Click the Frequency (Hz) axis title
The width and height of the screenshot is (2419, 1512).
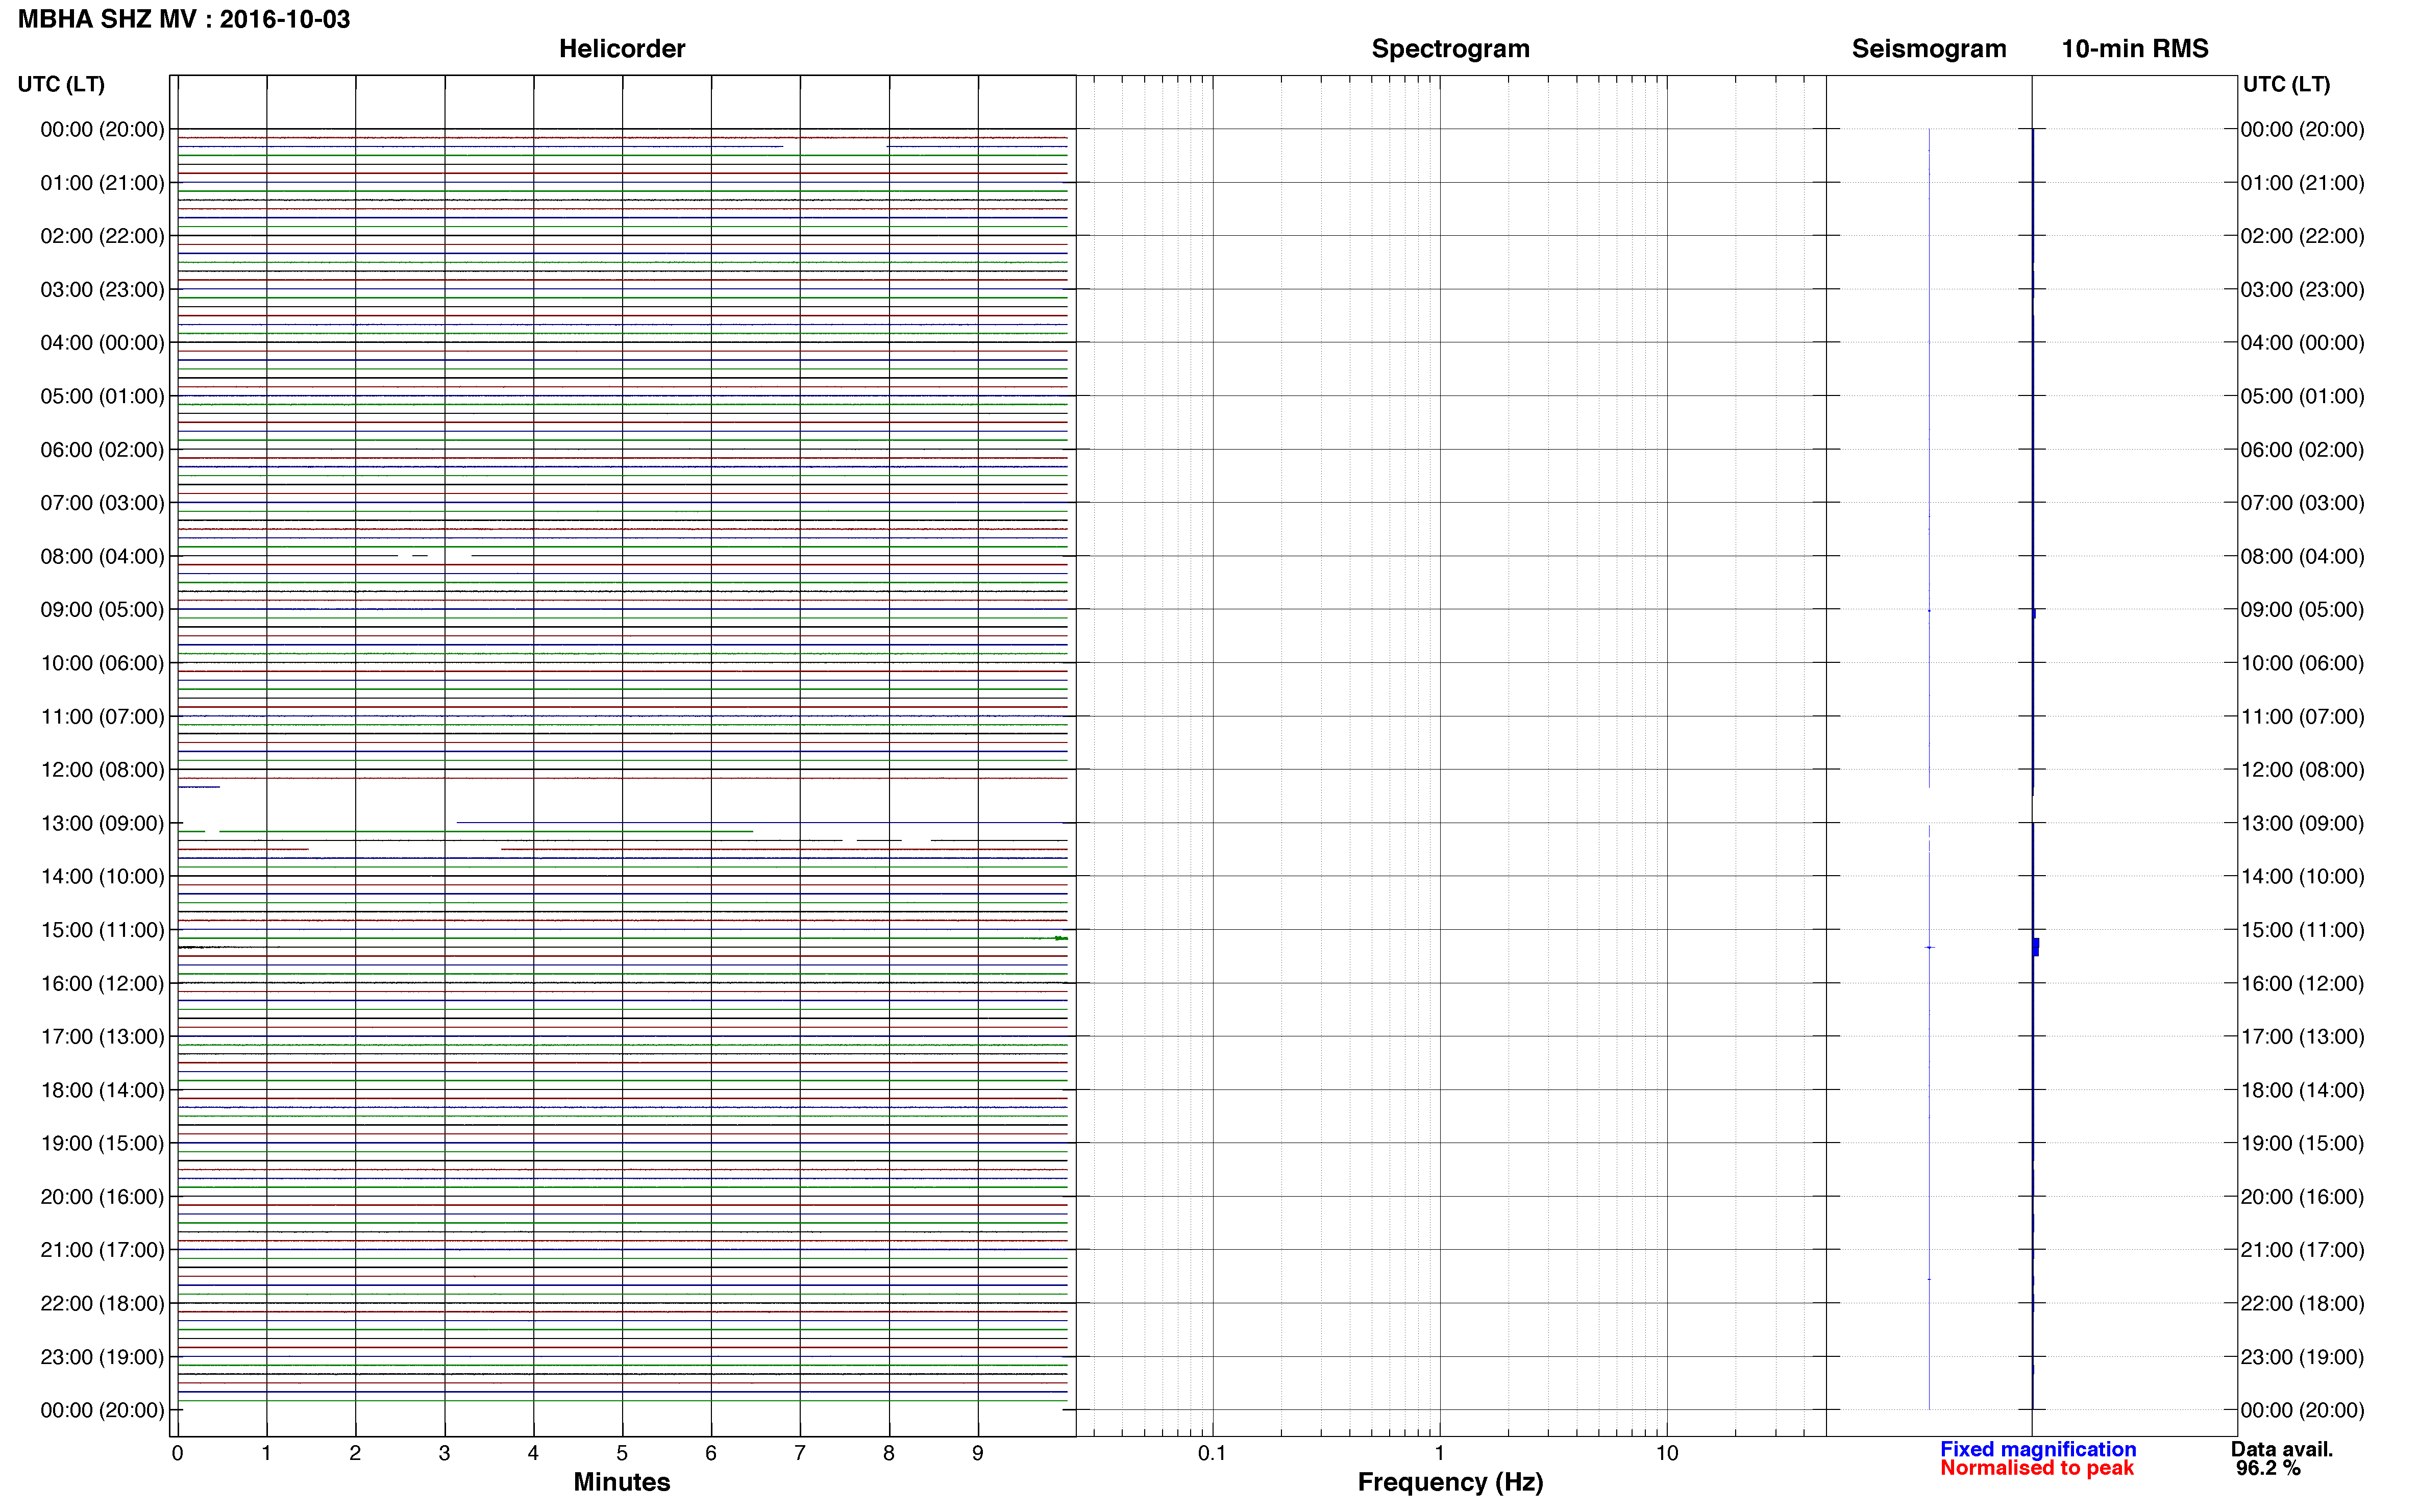[1450, 1482]
